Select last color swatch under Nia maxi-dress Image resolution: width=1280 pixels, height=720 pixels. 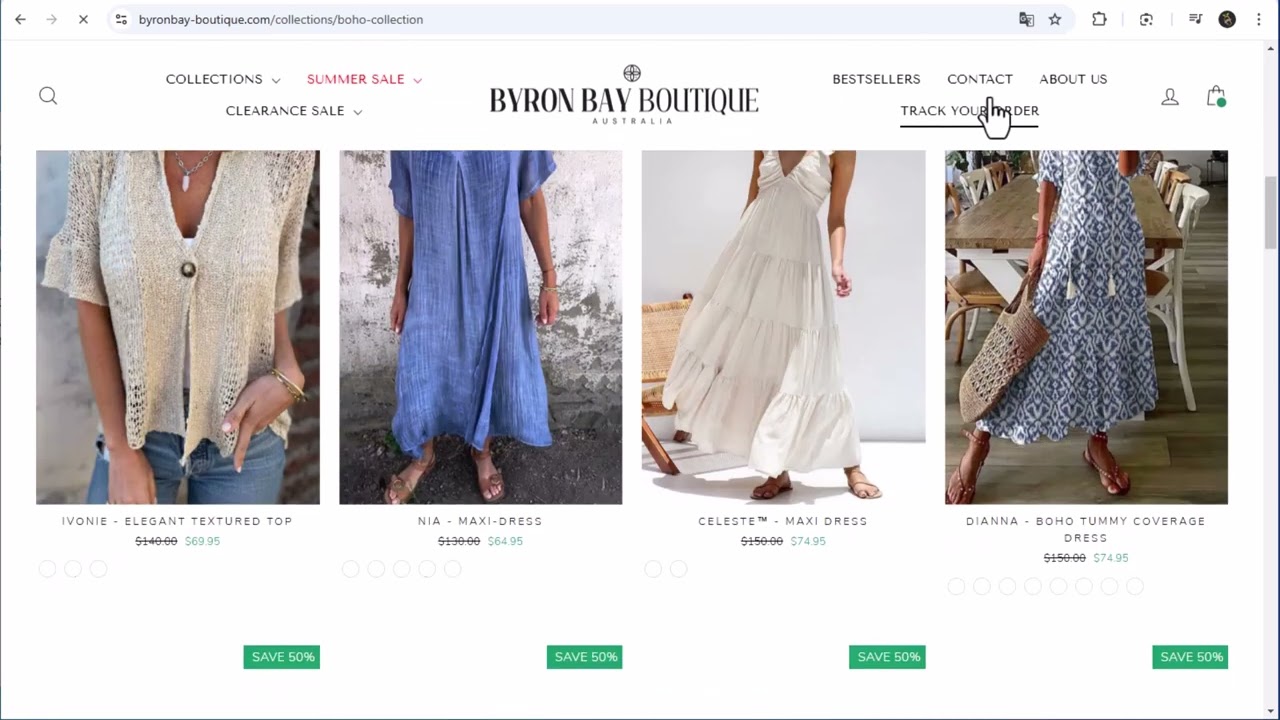[452, 569]
